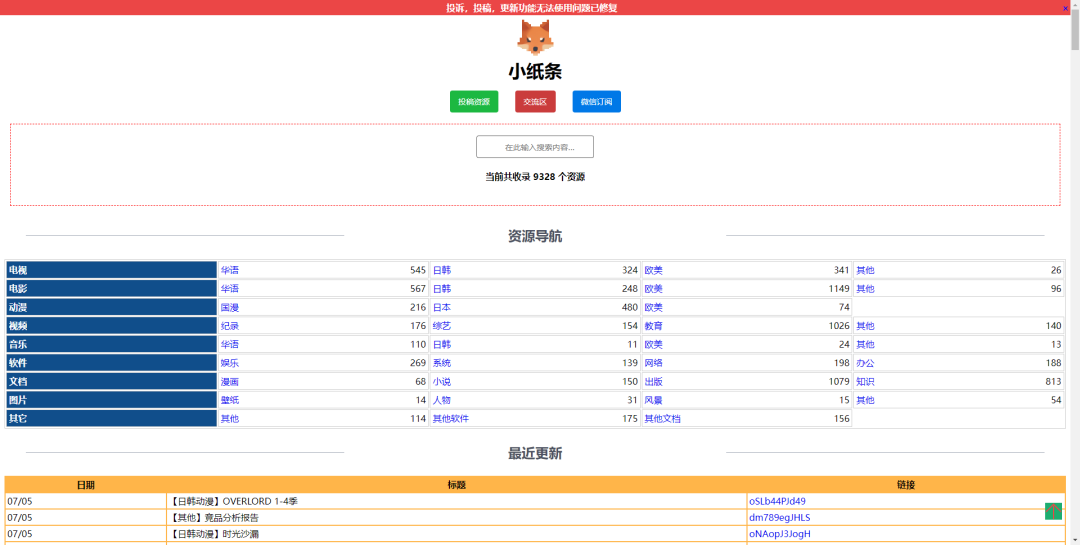Select 壁纸 in the 图片 row
This screenshot has width=1080, height=545.
[230, 400]
